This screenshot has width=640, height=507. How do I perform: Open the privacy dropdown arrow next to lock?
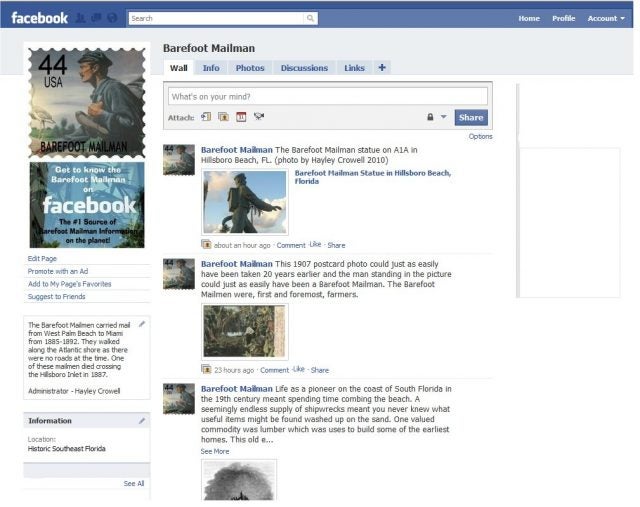[443, 117]
